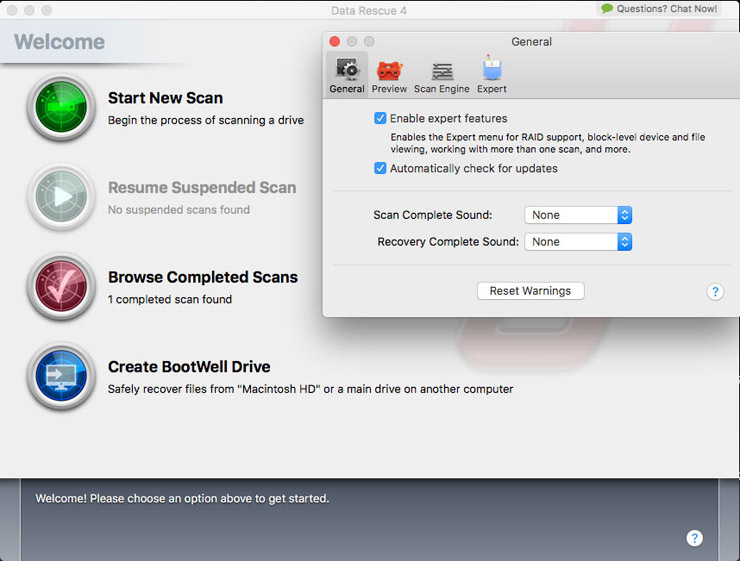Click the green chat bubble icon
Viewport: 740px width, 561px height.
coord(607,8)
